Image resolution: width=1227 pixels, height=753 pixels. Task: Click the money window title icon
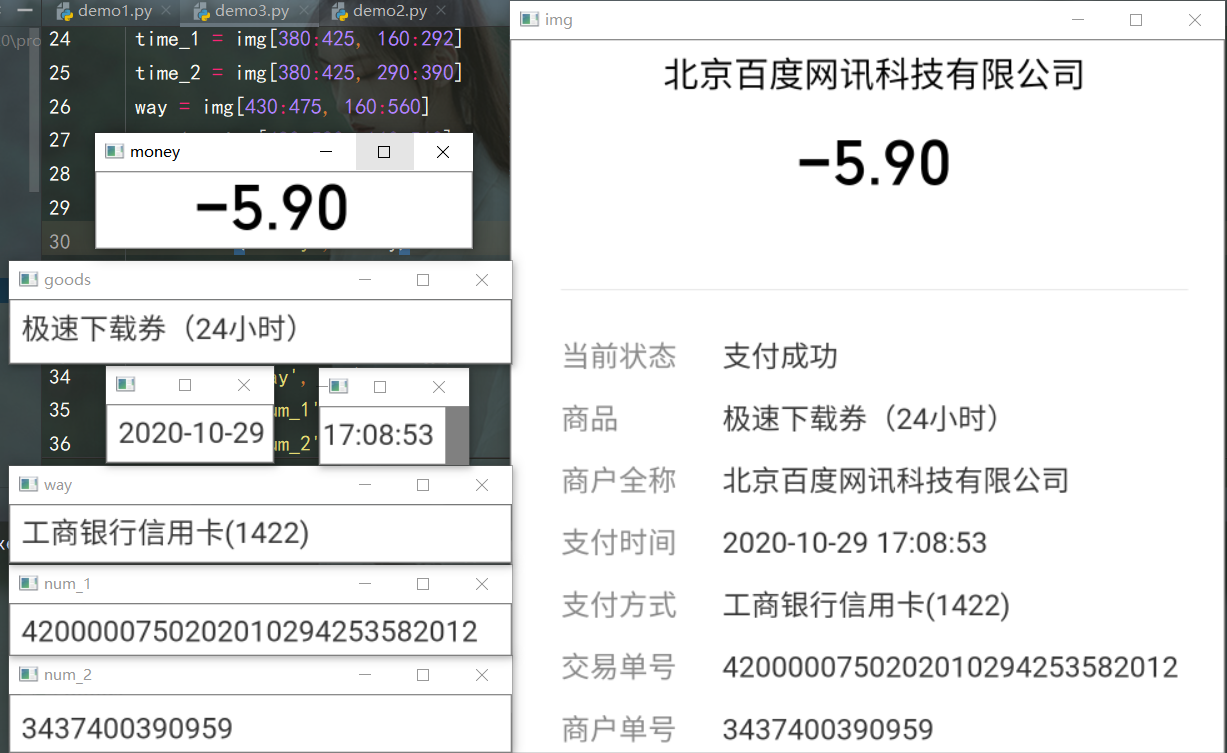(x=114, y=152)
